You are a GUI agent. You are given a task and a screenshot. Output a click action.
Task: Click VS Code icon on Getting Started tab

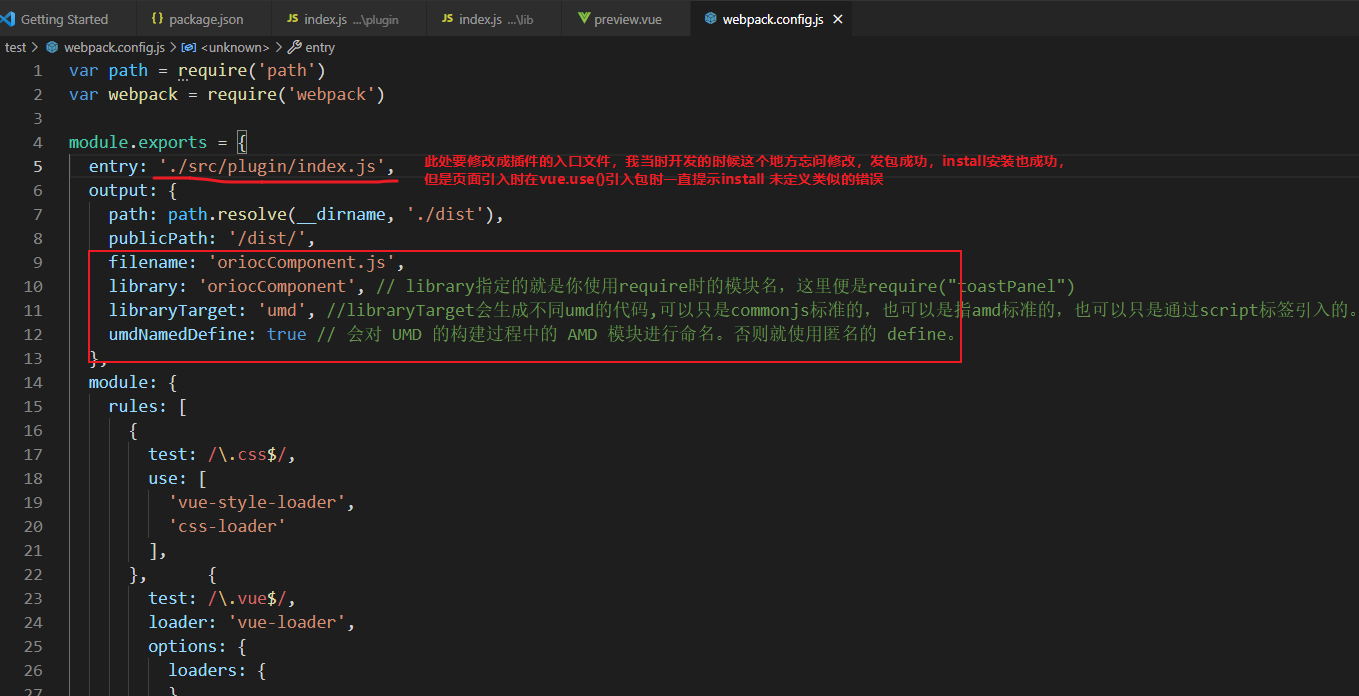8,19
